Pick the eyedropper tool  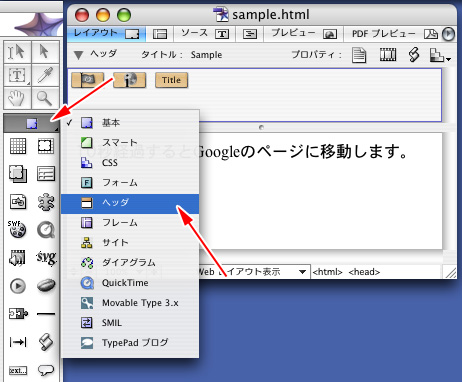point(44,75)
